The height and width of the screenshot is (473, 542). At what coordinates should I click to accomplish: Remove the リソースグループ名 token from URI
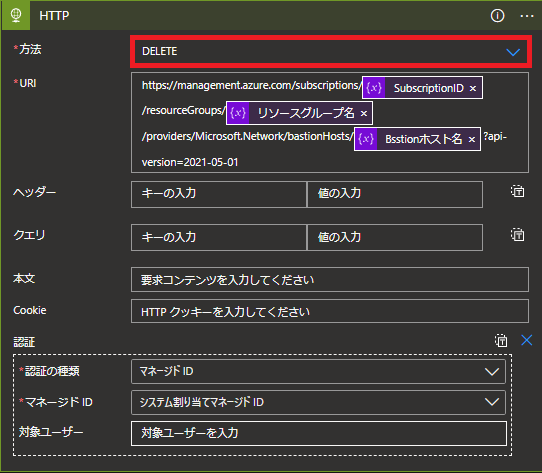point(363,113)
